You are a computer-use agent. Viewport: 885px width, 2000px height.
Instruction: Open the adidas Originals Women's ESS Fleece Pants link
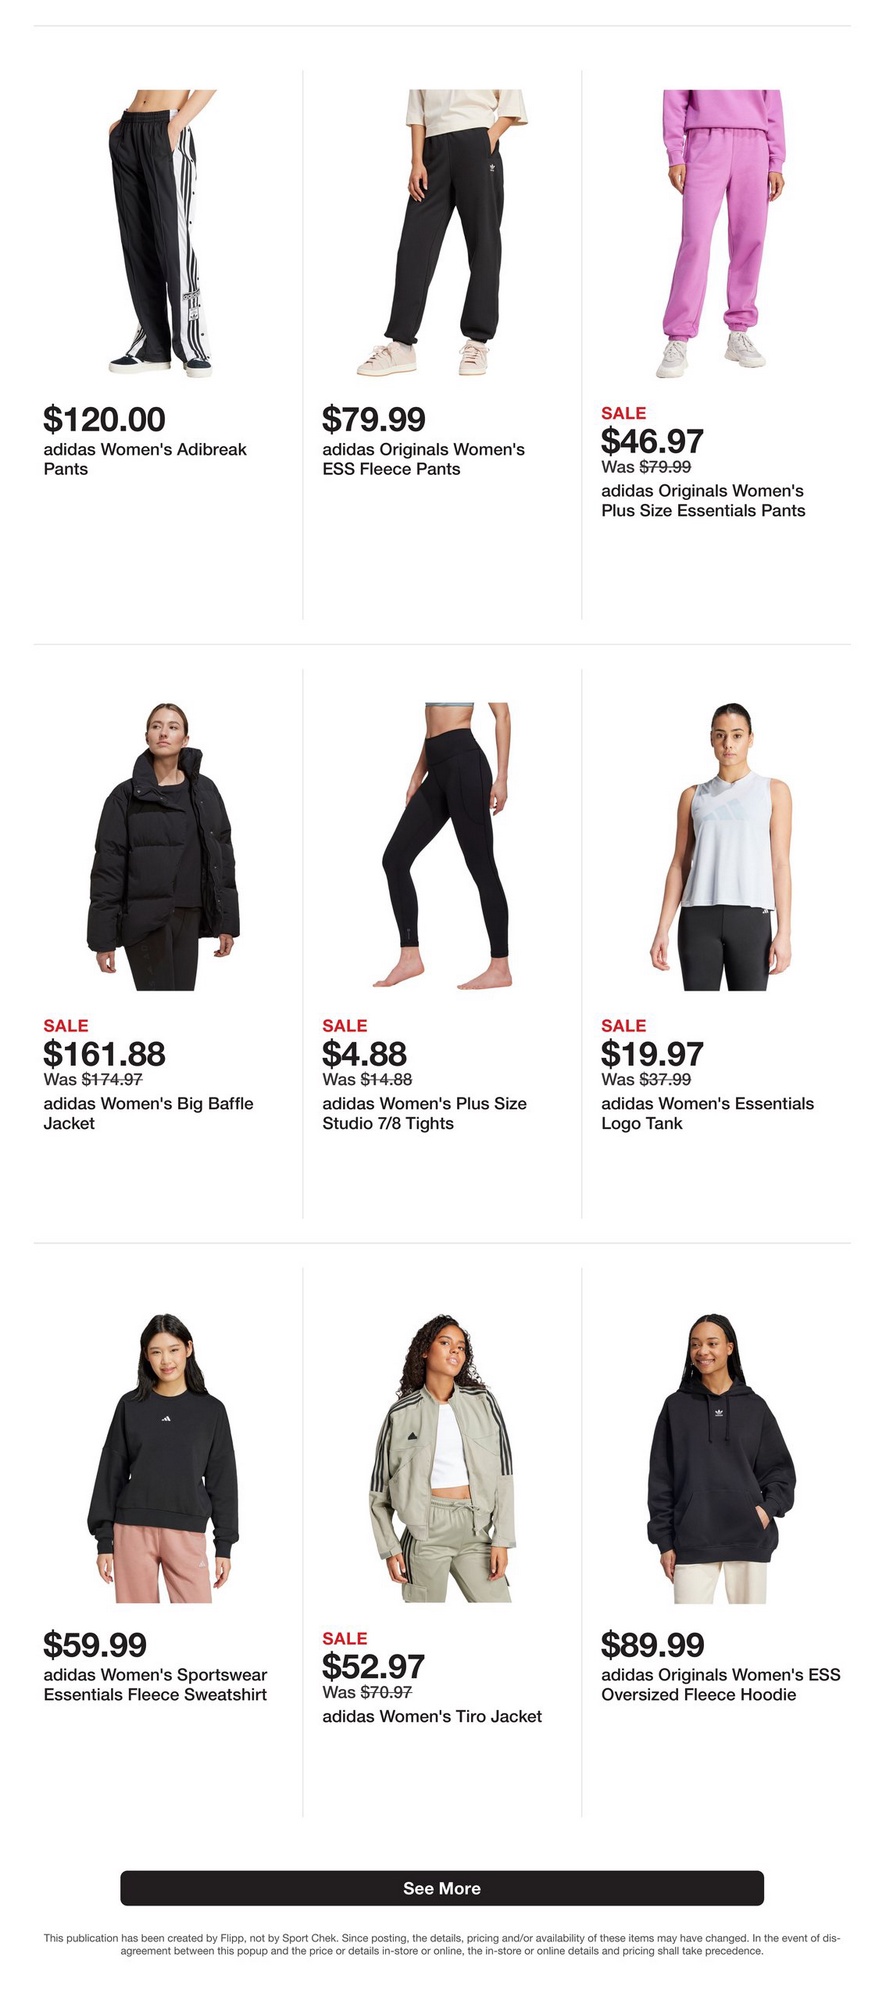click(423, 459)
